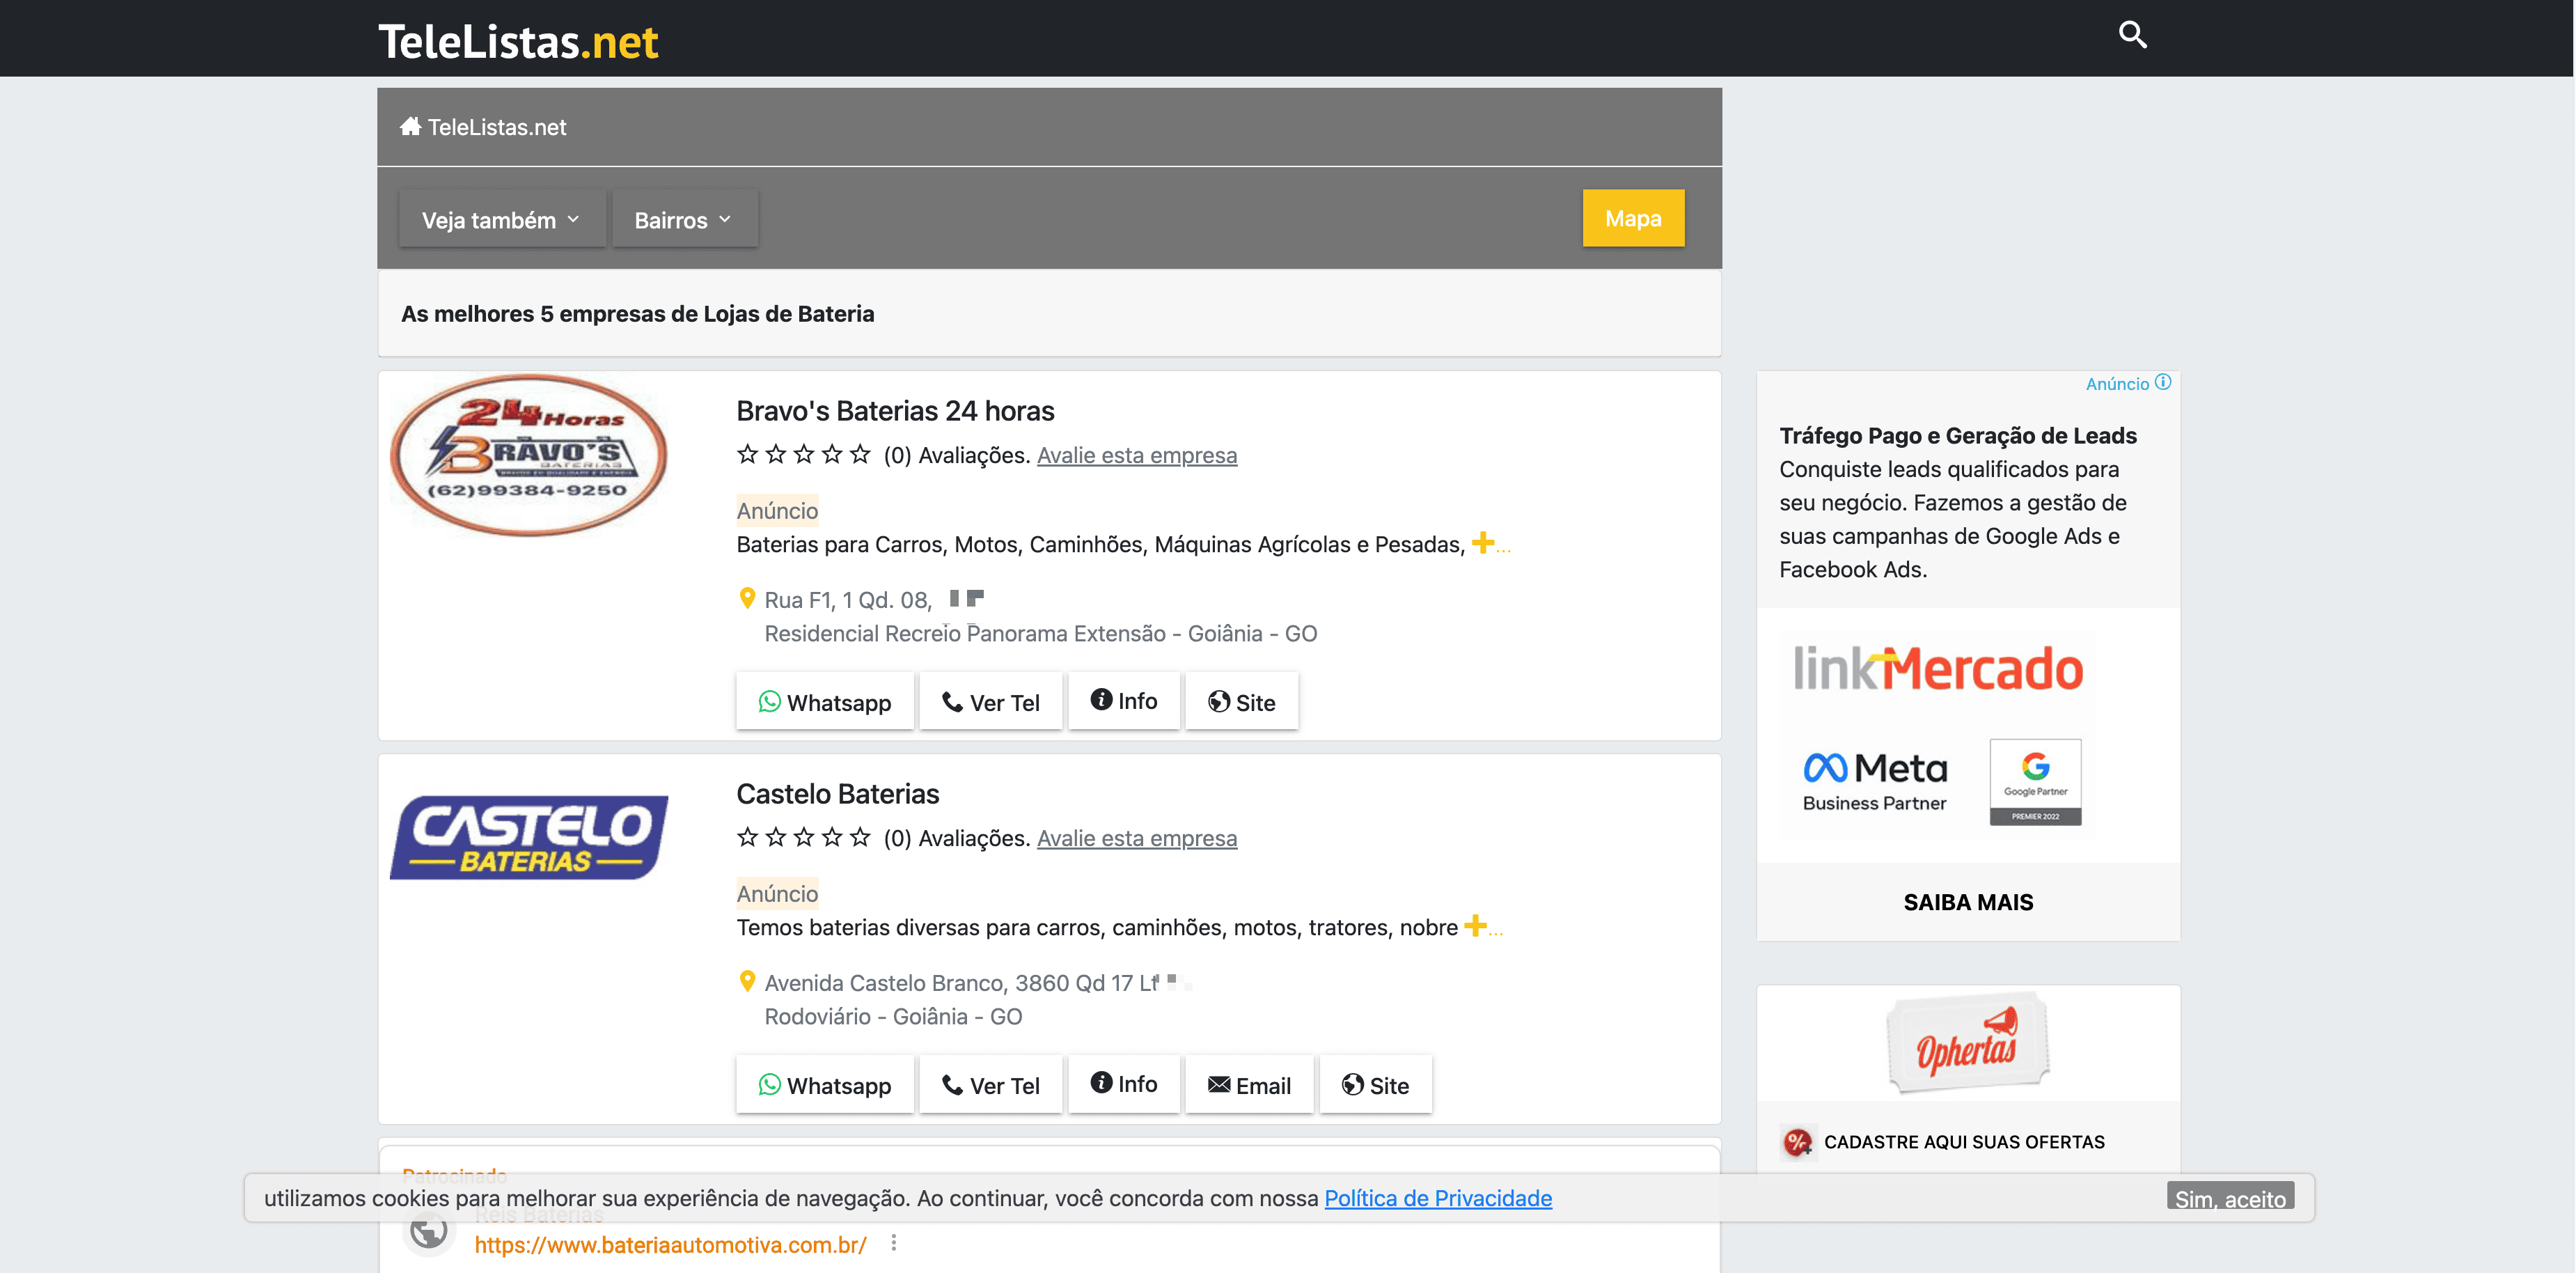Viewport: 2576px width, 1273px height.
Task: Open Whatsapp for Castelo Baterias
Action: tap(824, 1085)
